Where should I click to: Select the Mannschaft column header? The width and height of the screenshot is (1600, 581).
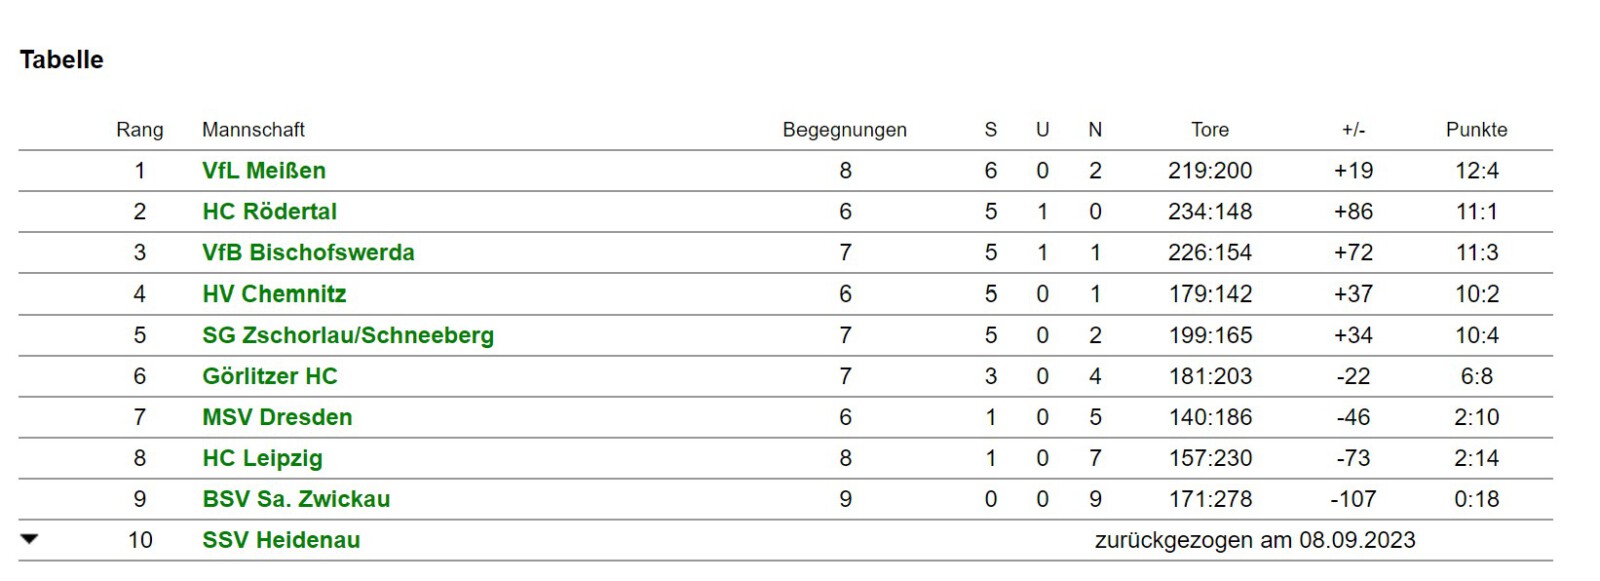253,130
